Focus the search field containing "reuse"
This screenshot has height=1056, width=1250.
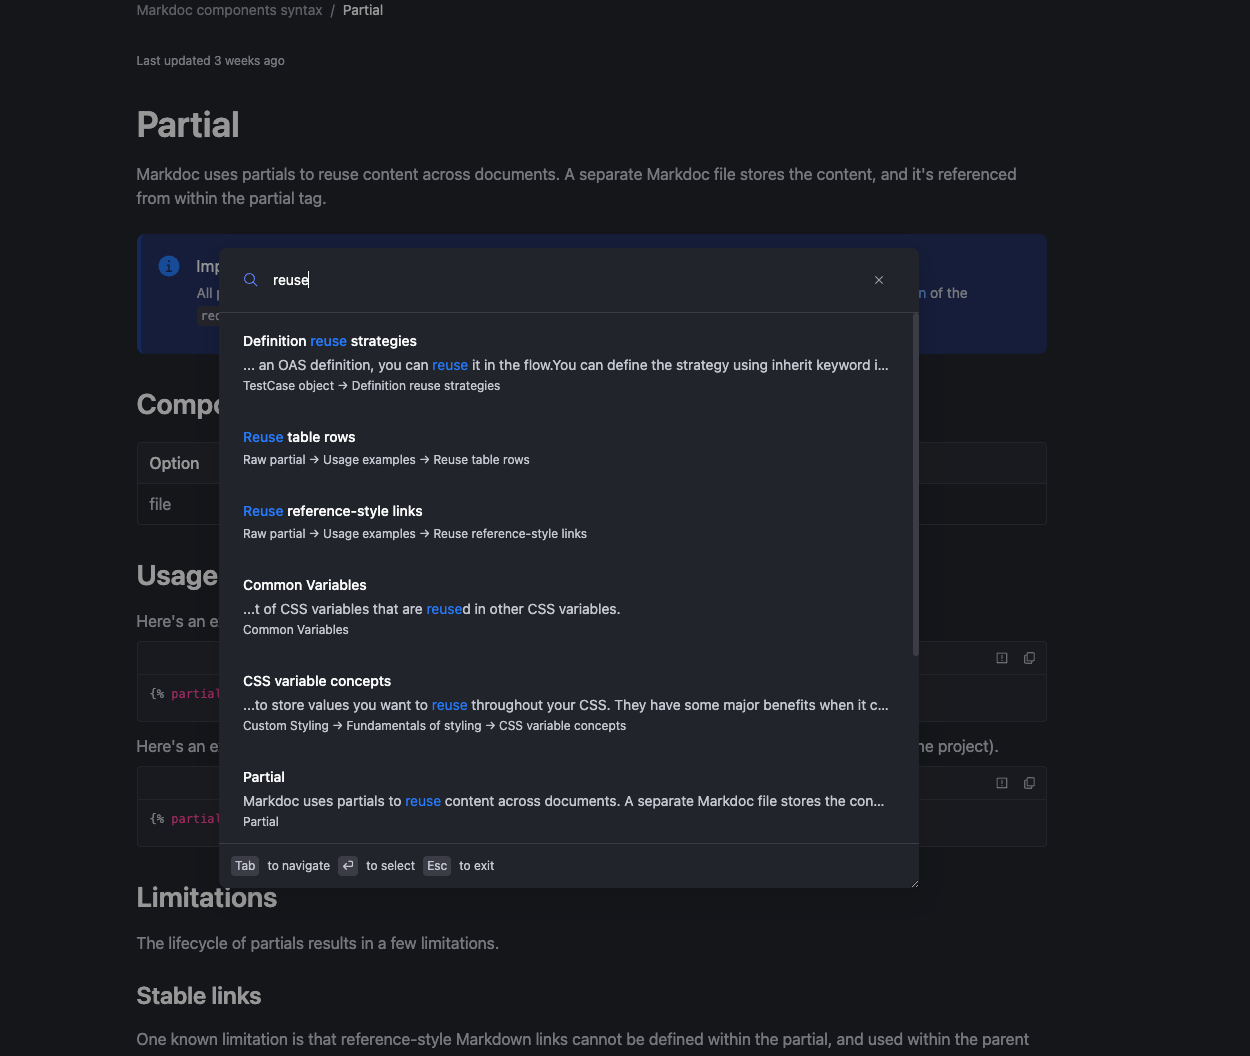point(560,280)
